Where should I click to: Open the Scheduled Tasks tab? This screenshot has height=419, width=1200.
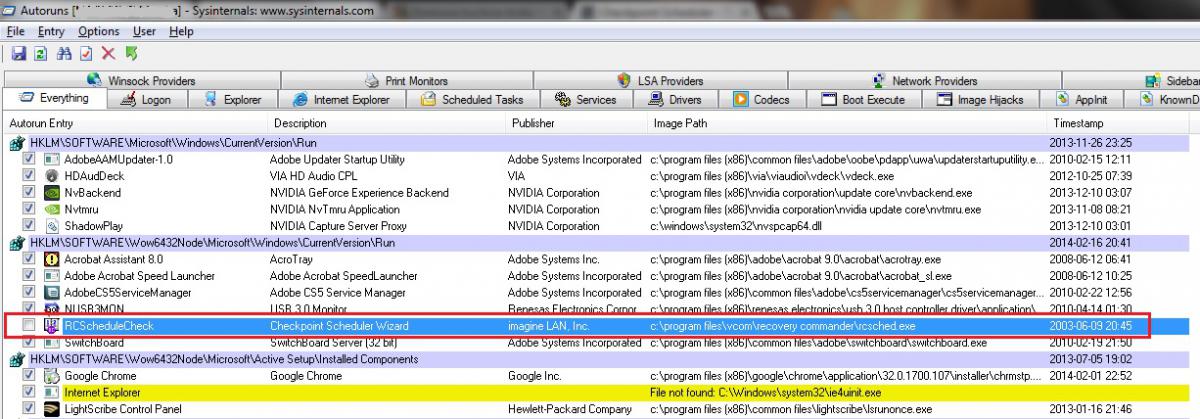click(x=473, y=100)
